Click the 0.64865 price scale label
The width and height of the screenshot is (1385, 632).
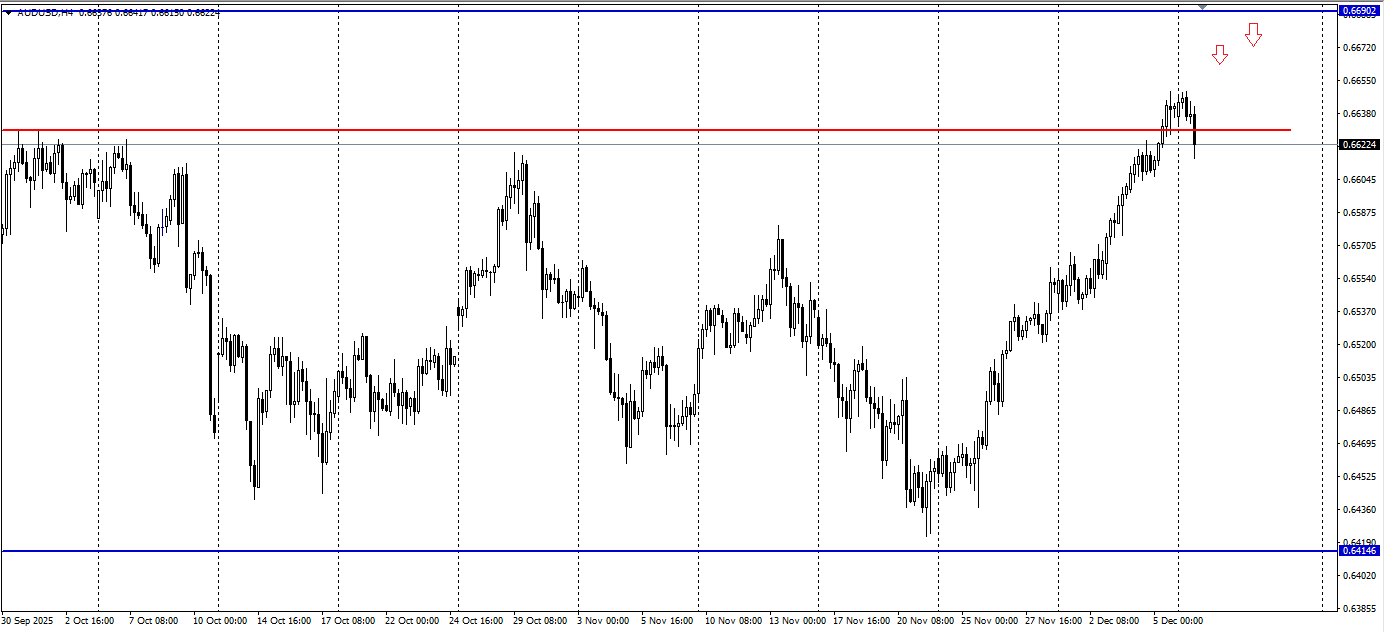pos(1361,410)
